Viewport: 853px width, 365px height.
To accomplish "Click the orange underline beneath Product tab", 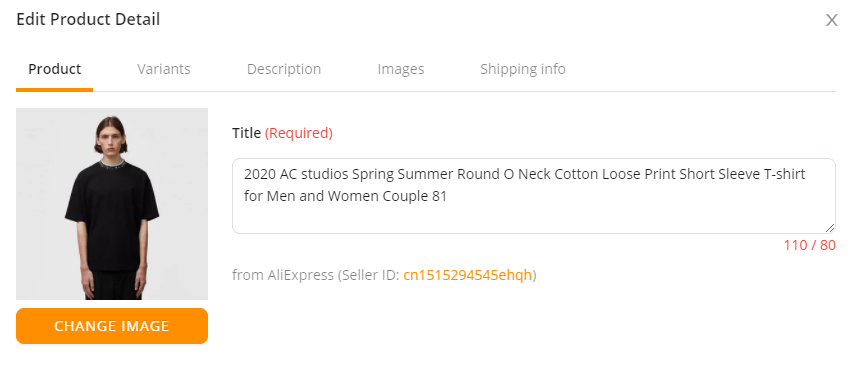I will (x=54, y=90).
